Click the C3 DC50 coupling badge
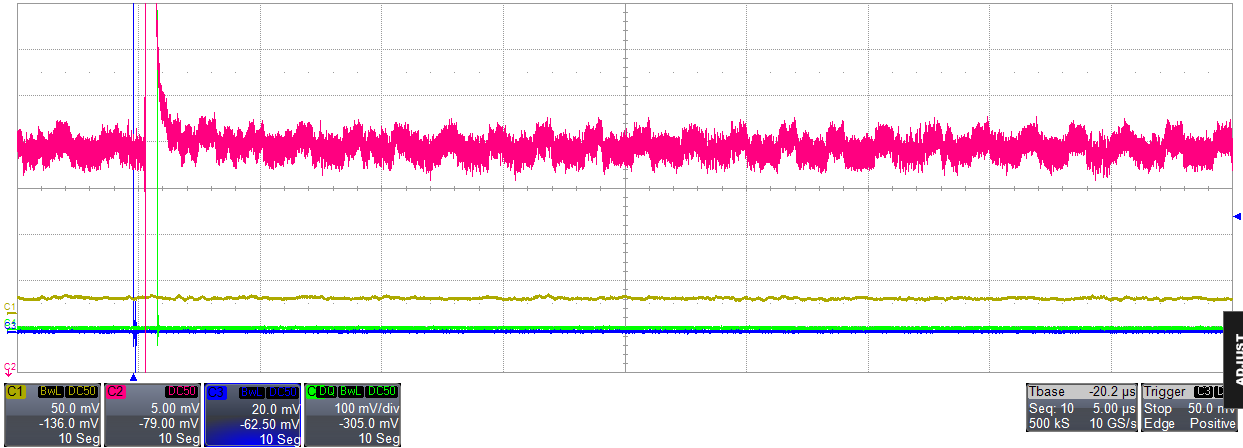Viewport: 1243px width, 448px height. 283,392
